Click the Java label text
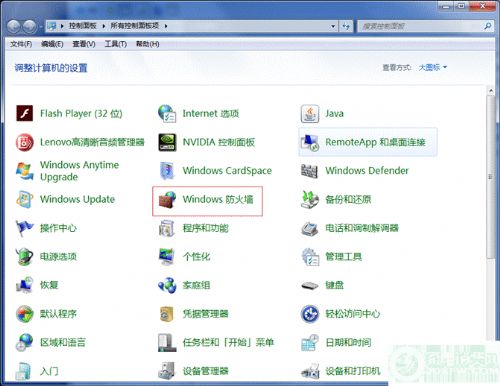This screenshot has width=500, height=386. 334,113
